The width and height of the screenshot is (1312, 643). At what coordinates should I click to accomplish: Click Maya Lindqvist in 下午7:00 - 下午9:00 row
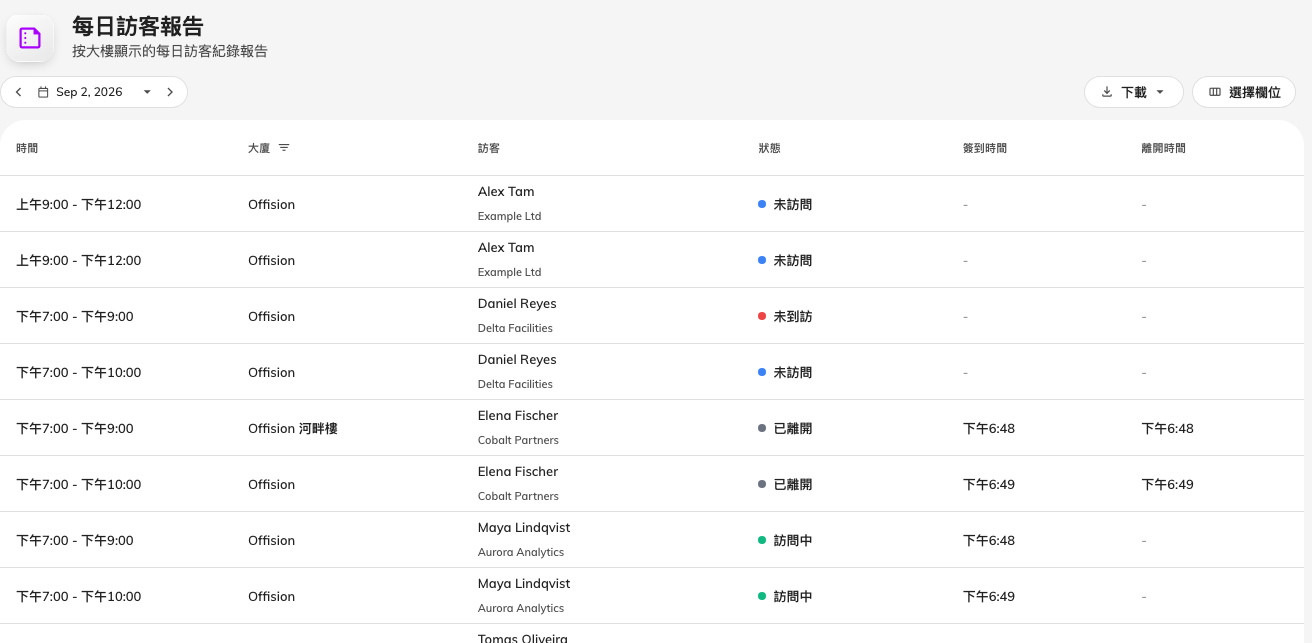coord(524,527)
